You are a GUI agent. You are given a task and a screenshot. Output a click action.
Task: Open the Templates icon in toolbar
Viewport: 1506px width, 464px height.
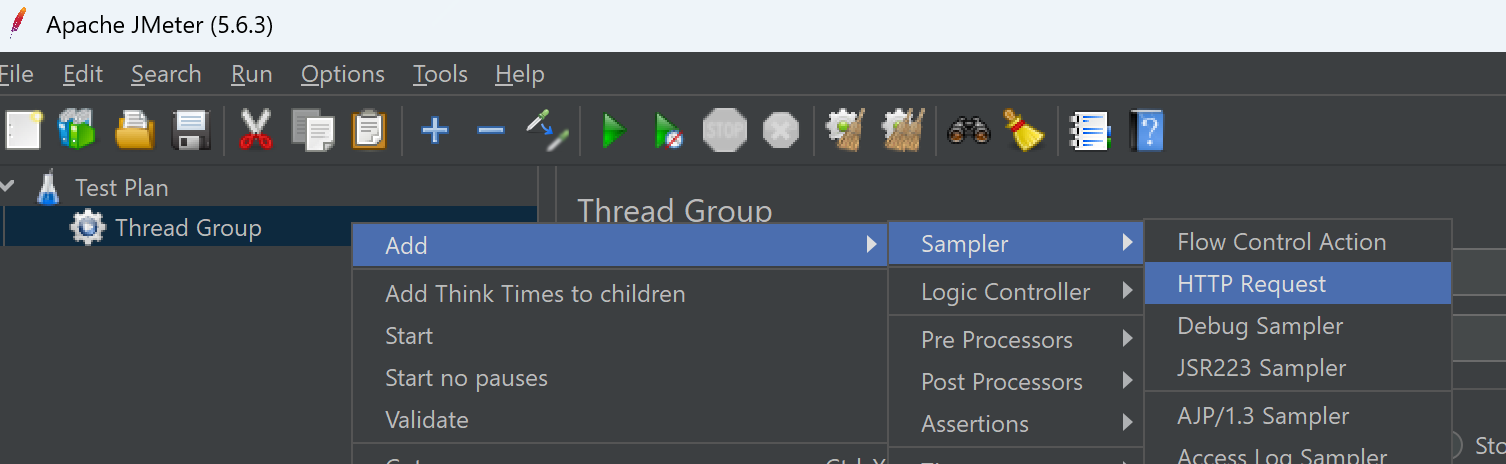coord(77,131)
